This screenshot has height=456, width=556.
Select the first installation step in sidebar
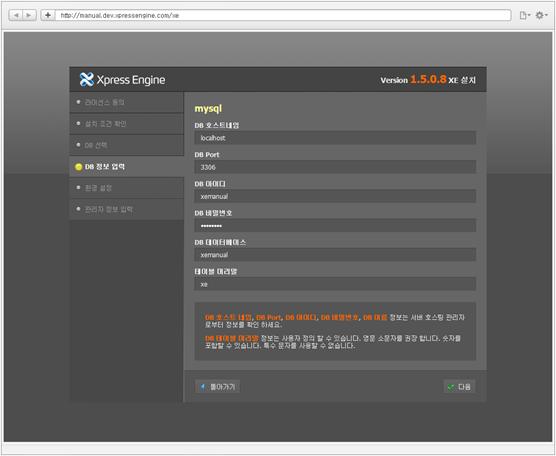(127, 102)
